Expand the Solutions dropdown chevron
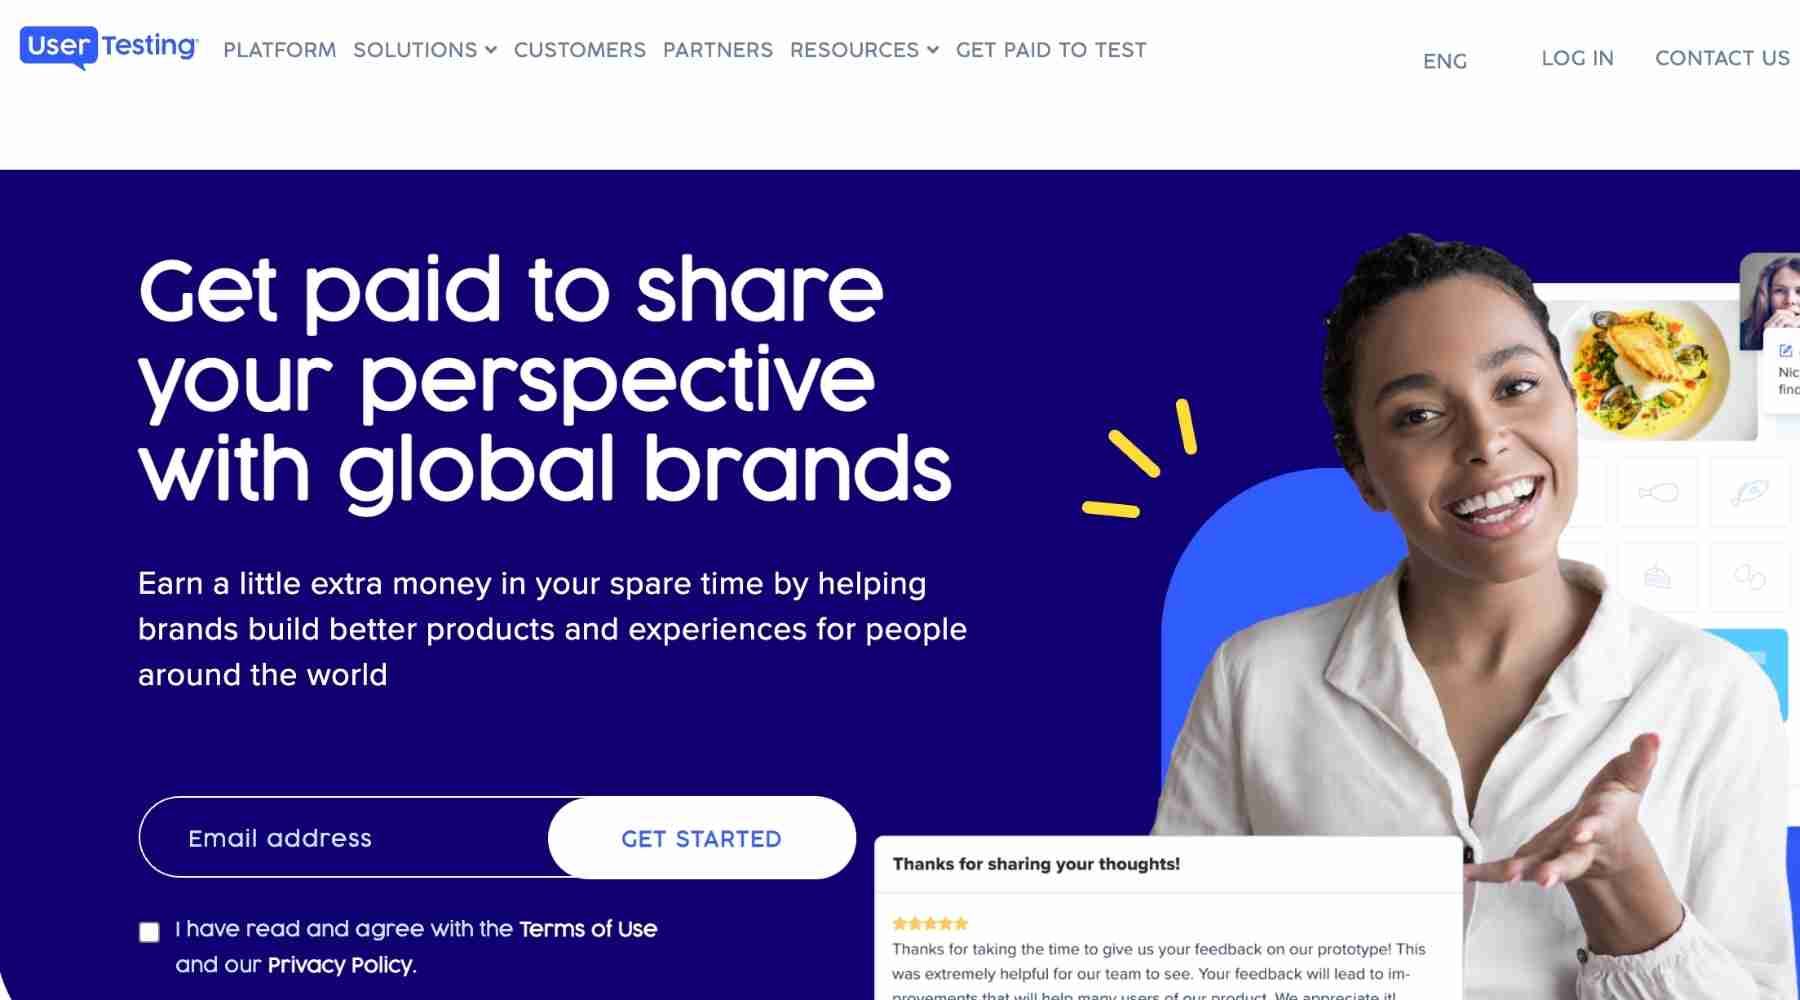This screenshot has width=1800, height=1000. coord(491,50)
